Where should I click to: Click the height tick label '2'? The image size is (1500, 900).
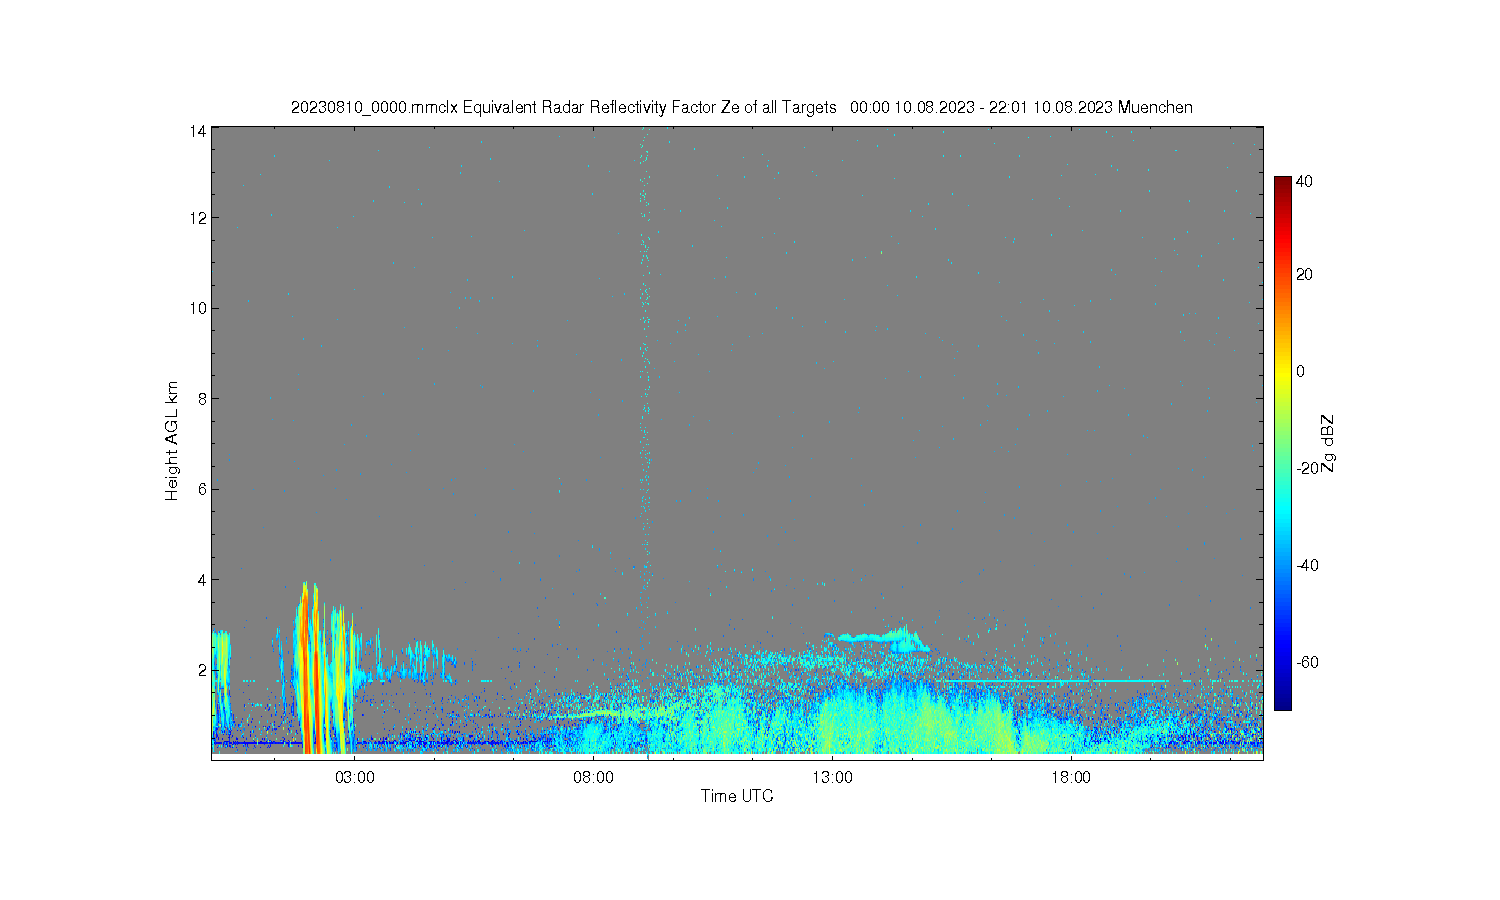click(x=202, y=669)
